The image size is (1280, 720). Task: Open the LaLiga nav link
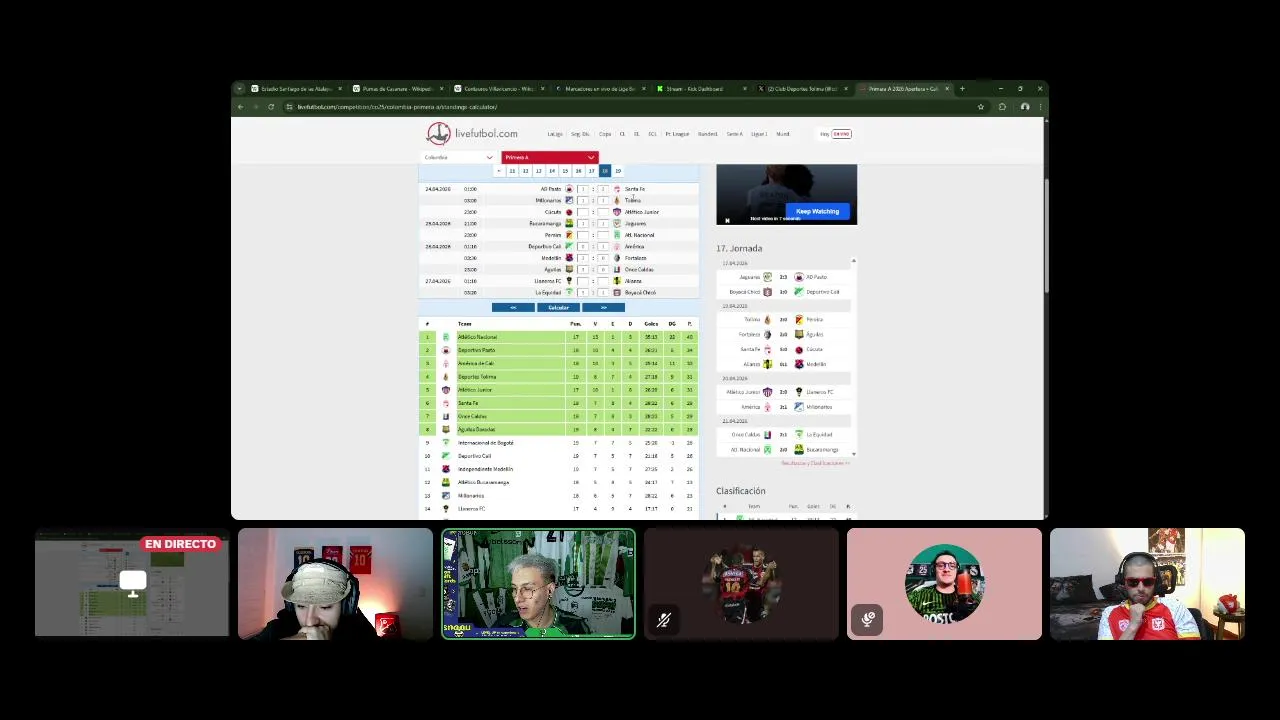click(x=555, y=134)
